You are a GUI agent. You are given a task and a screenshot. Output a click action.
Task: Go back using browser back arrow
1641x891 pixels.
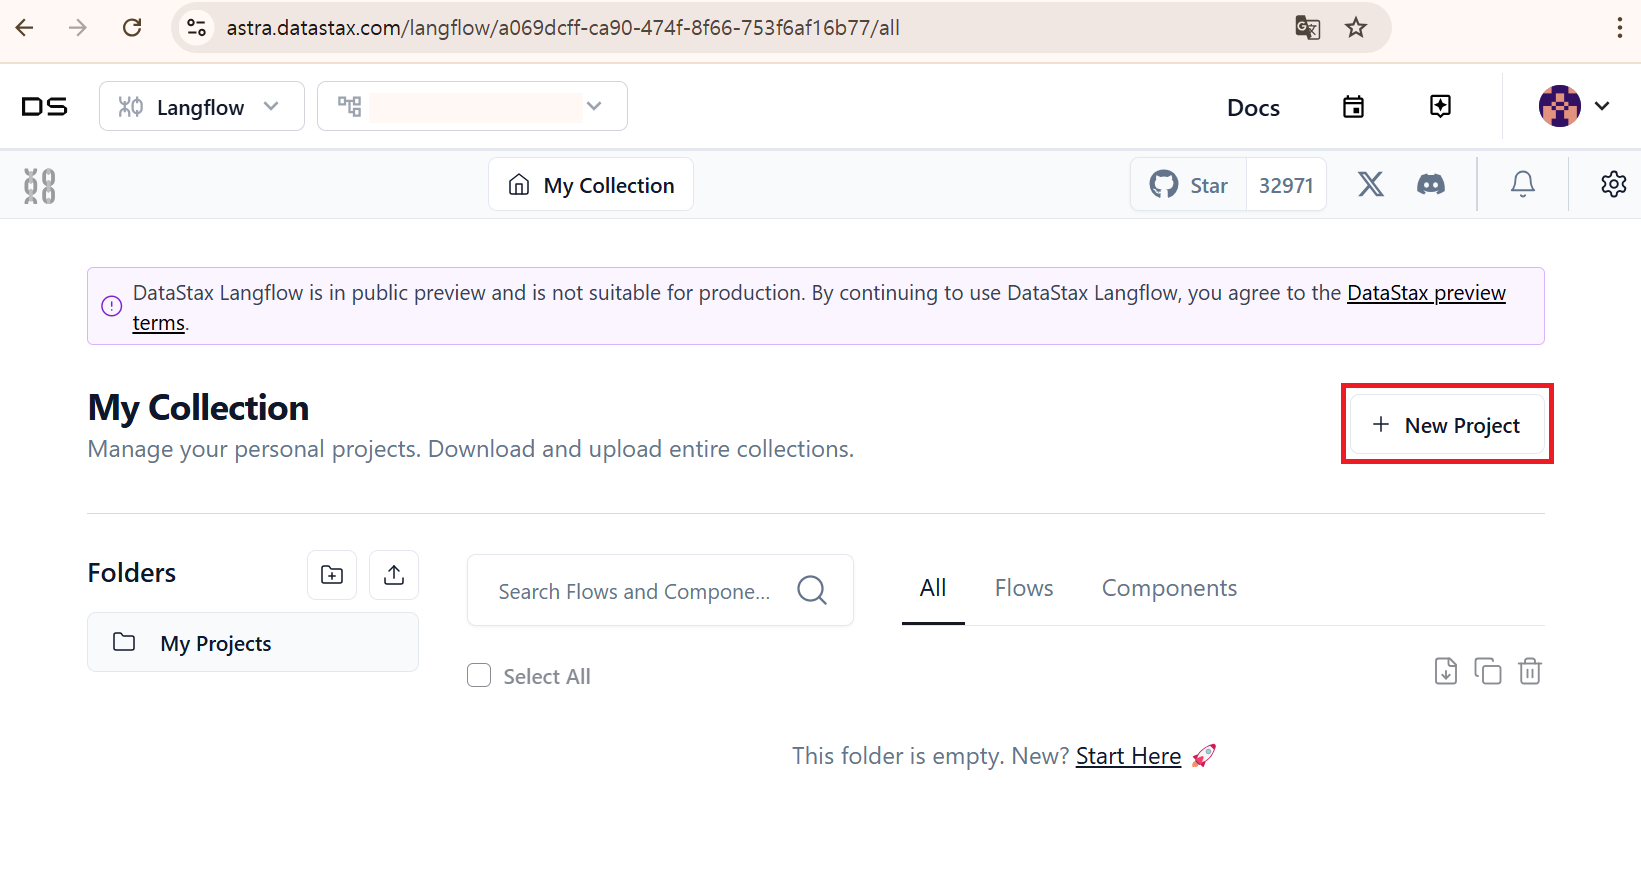(25, 27)
